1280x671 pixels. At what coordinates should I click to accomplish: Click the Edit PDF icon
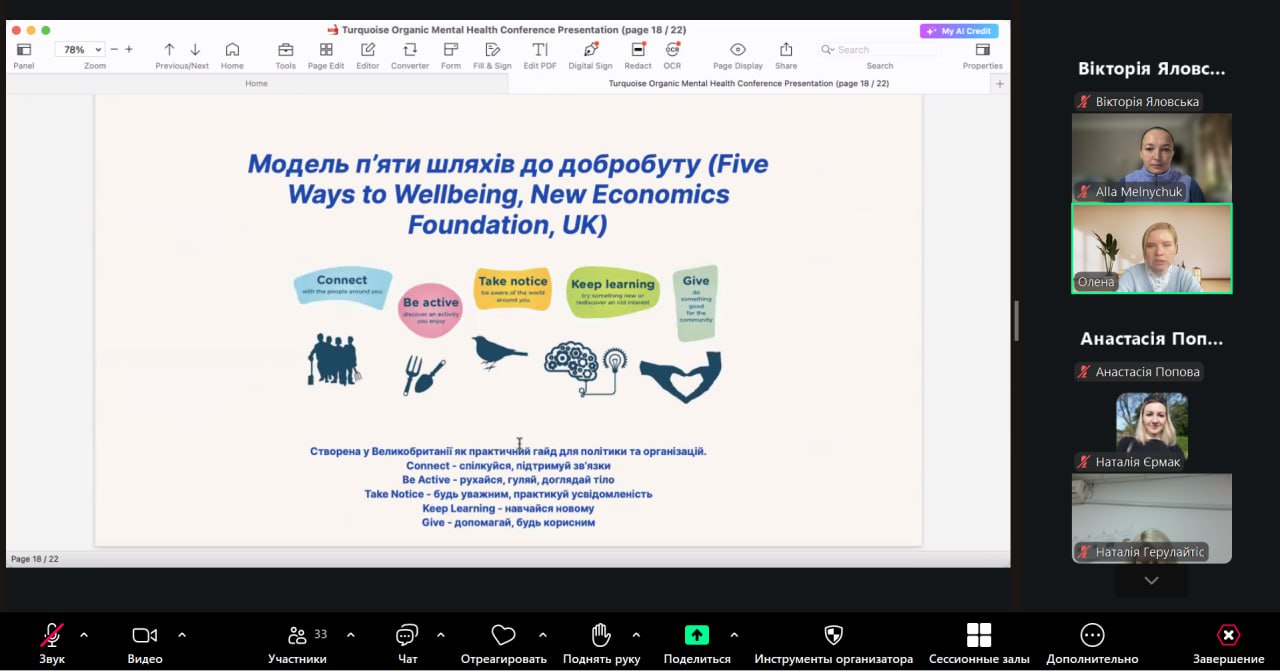click(x=540, y=50)
